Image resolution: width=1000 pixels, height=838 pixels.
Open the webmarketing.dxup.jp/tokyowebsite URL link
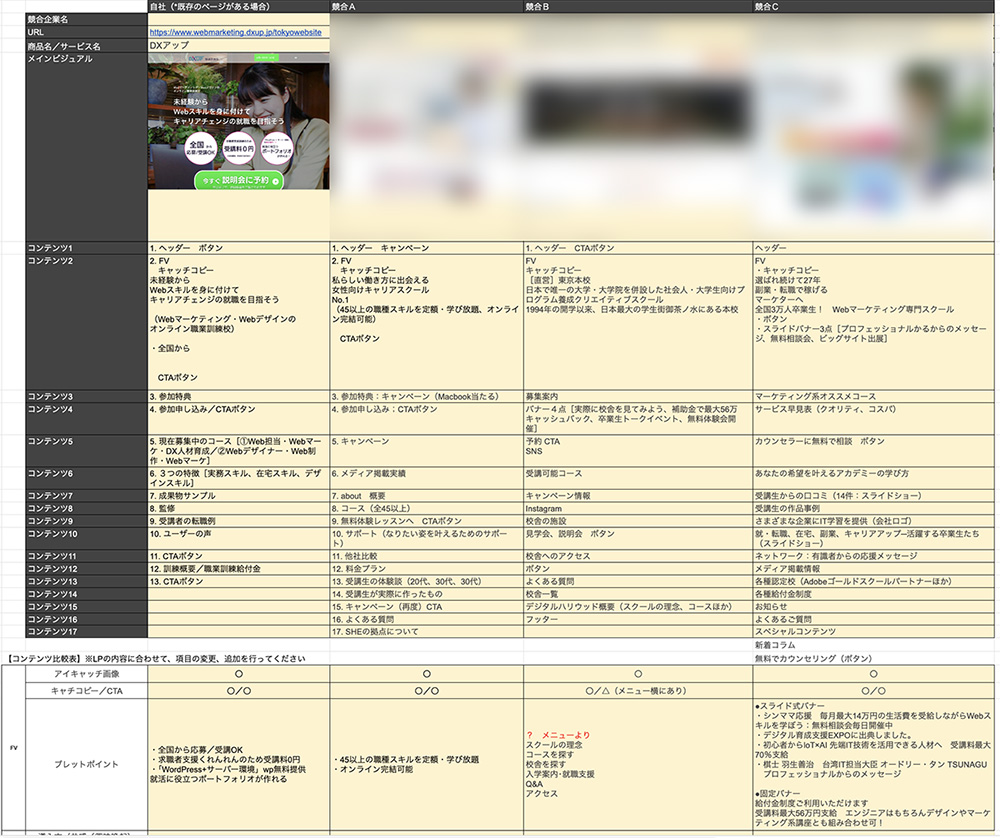pyautogui.click(x=235, y=32)
